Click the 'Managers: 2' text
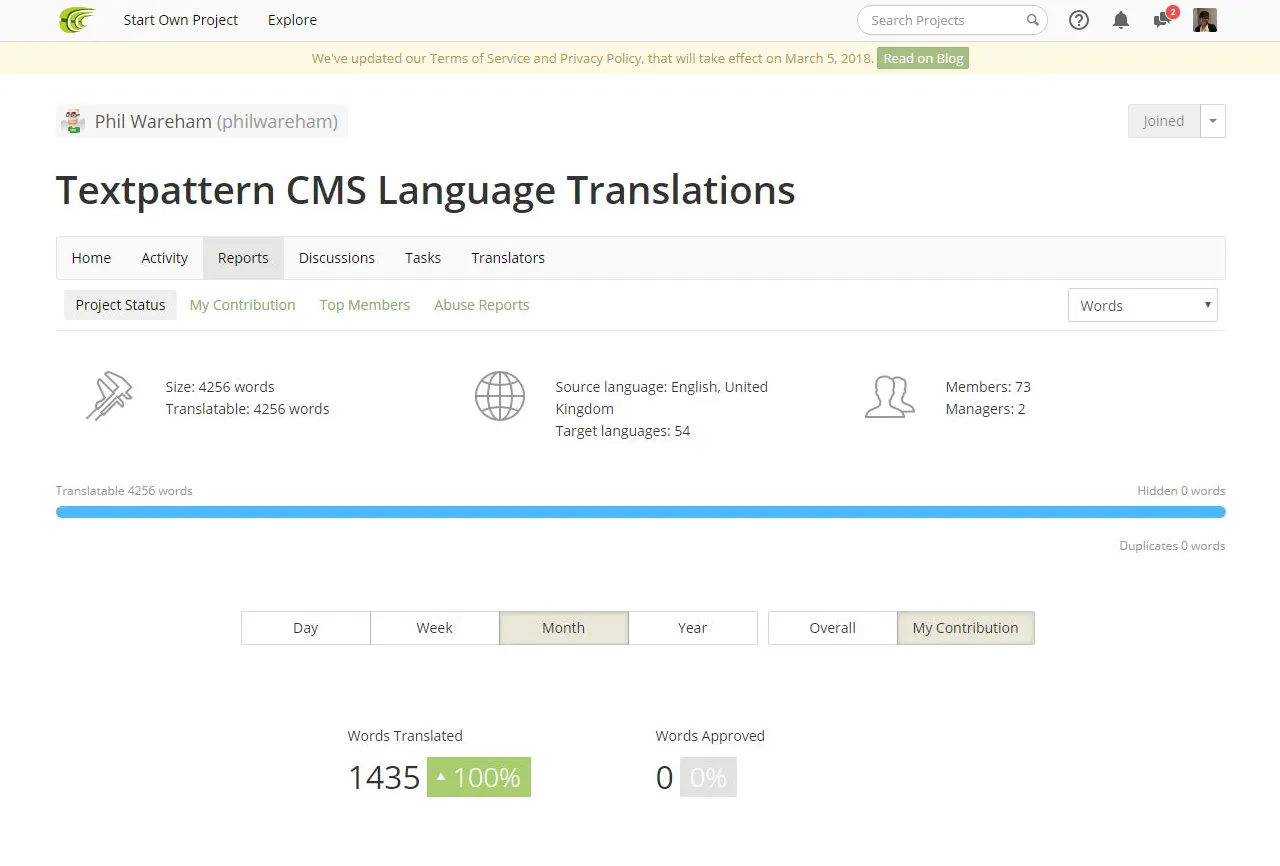 tap(985, 409)
